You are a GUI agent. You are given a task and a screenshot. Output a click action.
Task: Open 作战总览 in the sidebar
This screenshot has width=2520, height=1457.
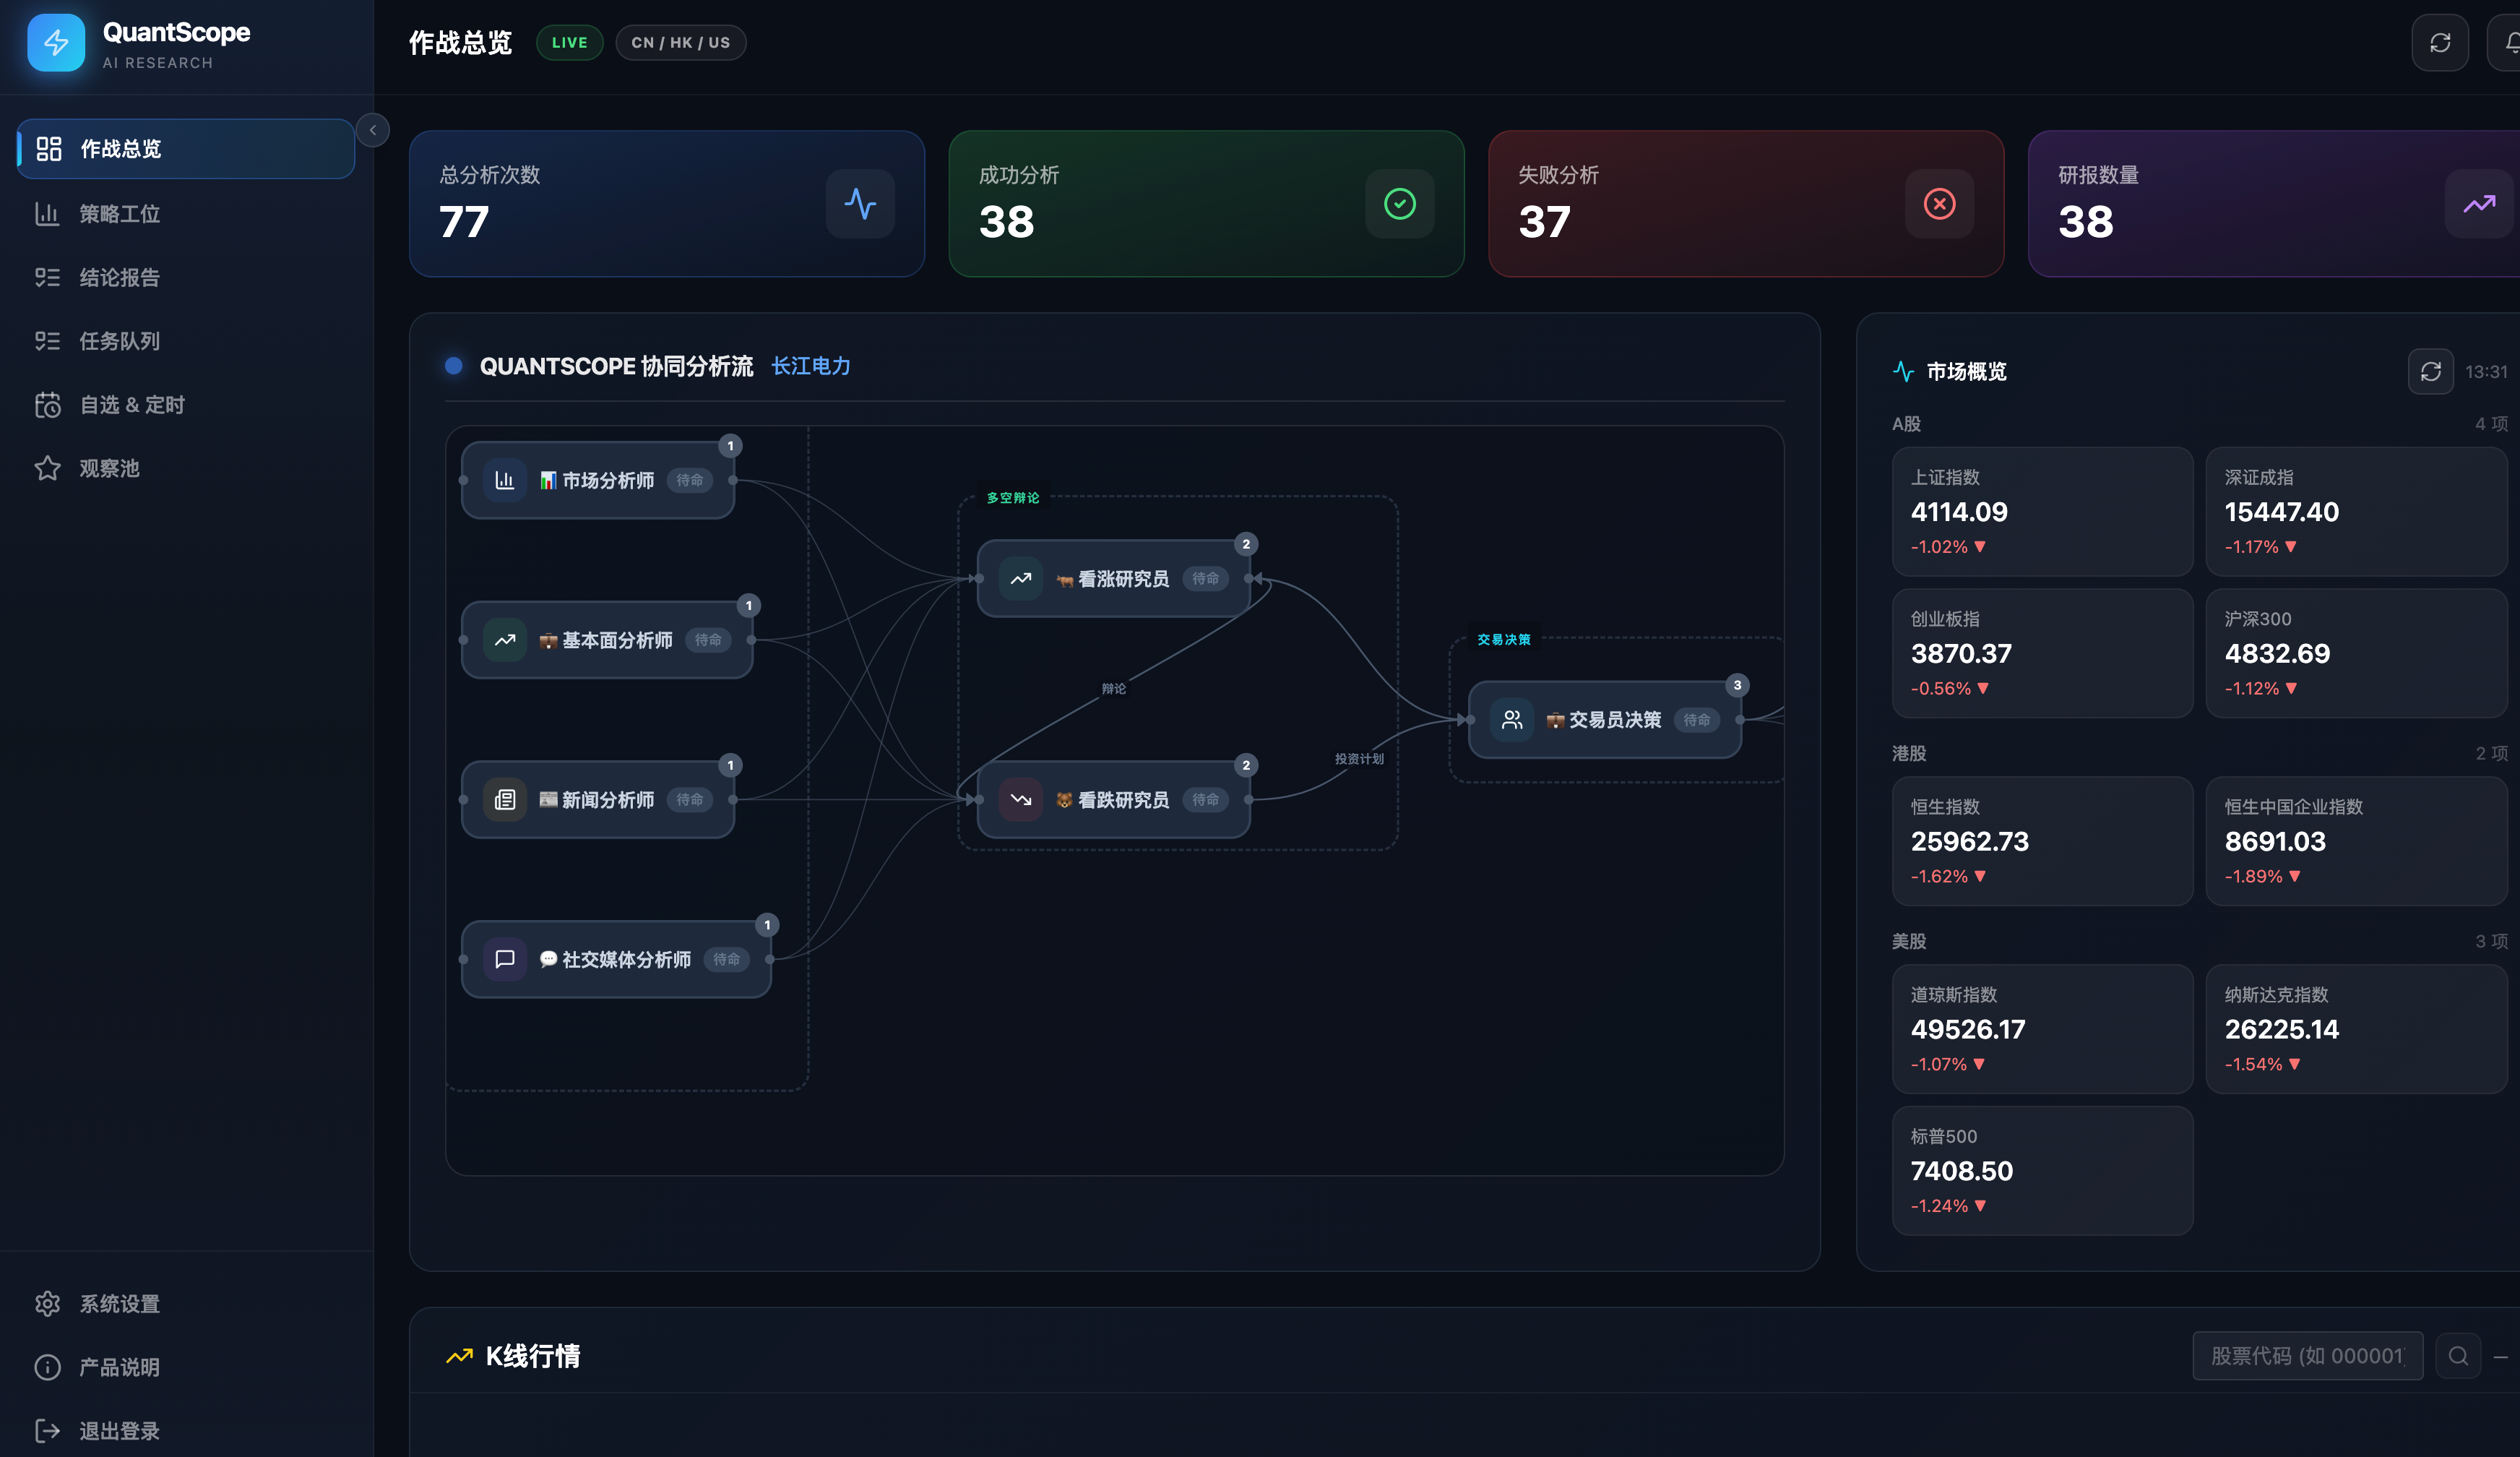click(x=186, y=149)
